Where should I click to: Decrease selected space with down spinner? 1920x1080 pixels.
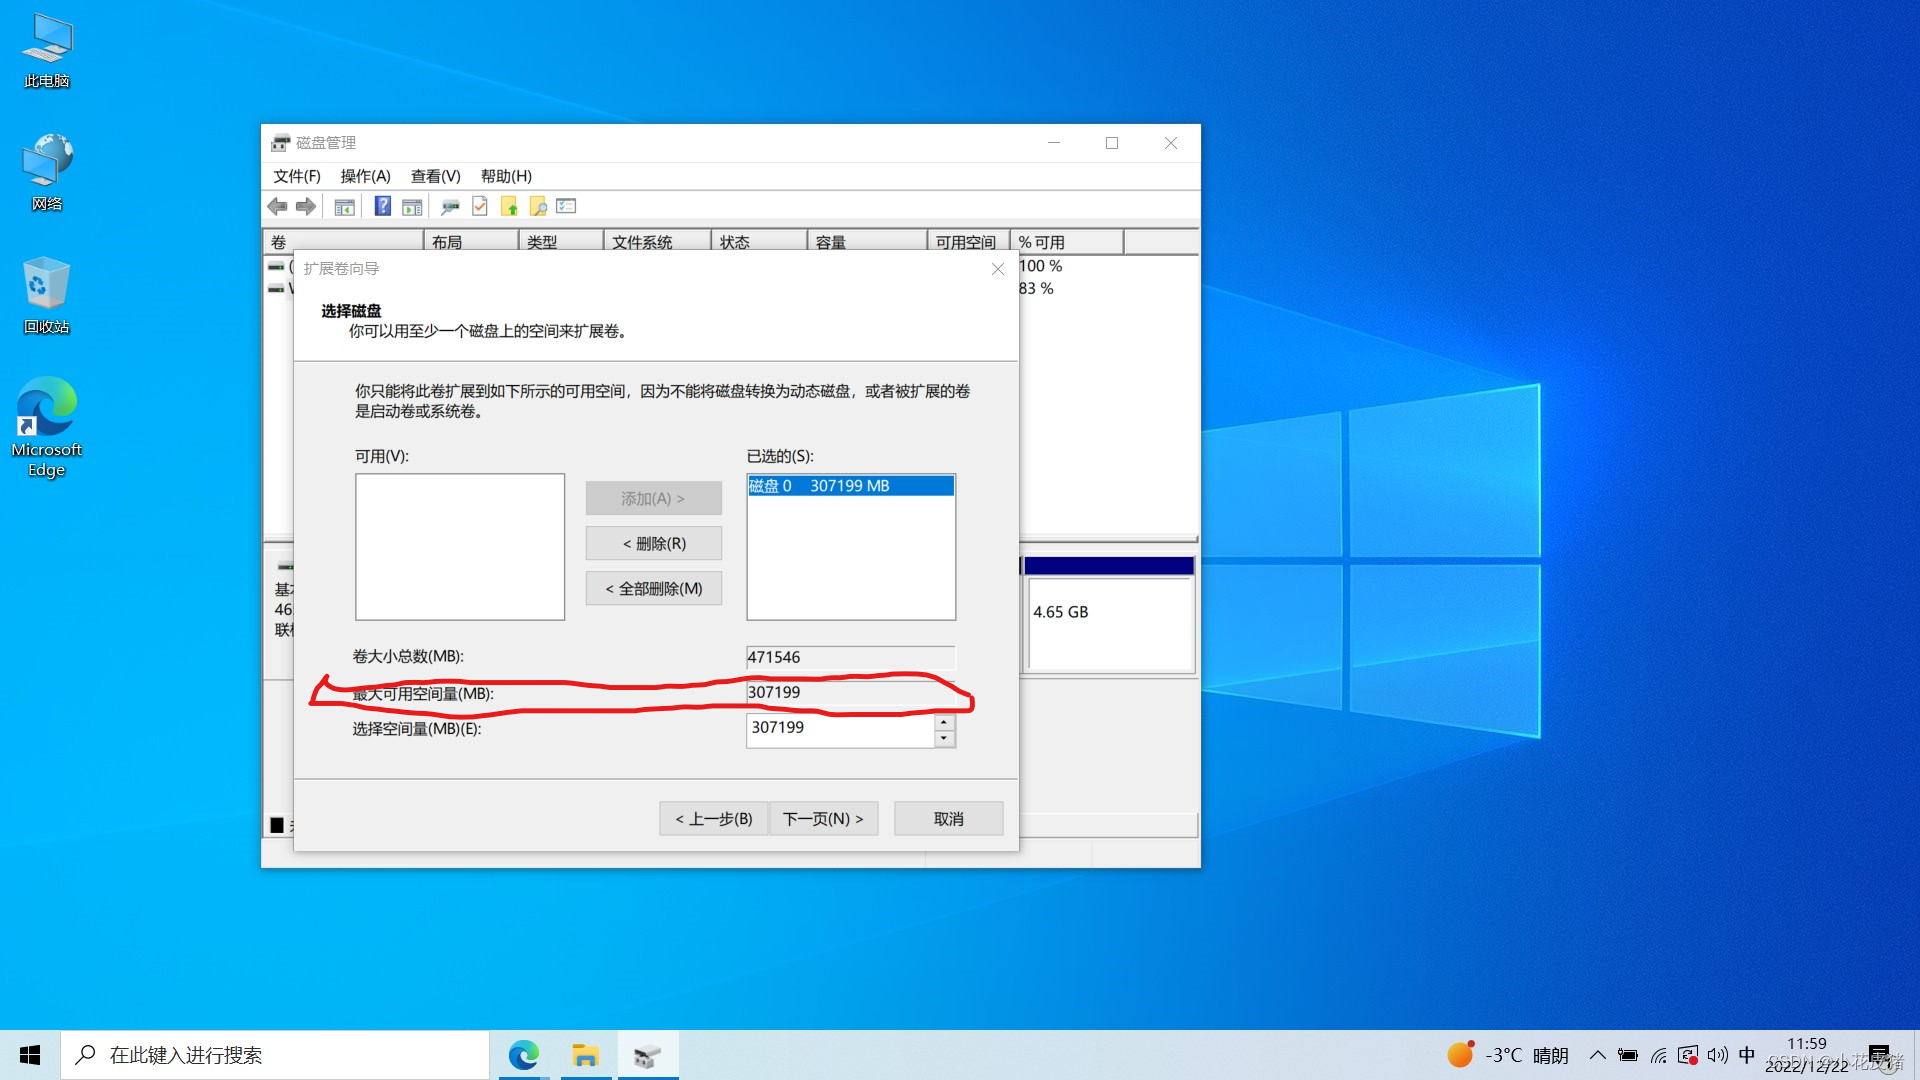944,739
